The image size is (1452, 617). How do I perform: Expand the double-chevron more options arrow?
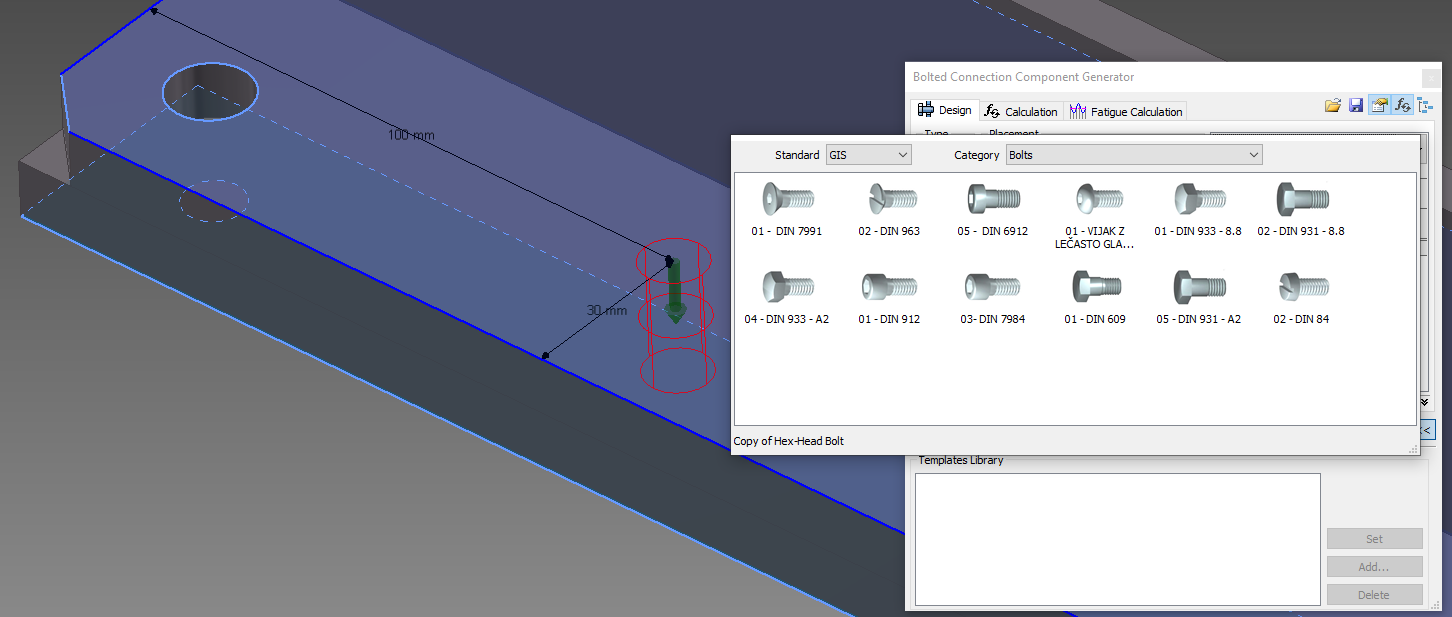point(1424,402)
